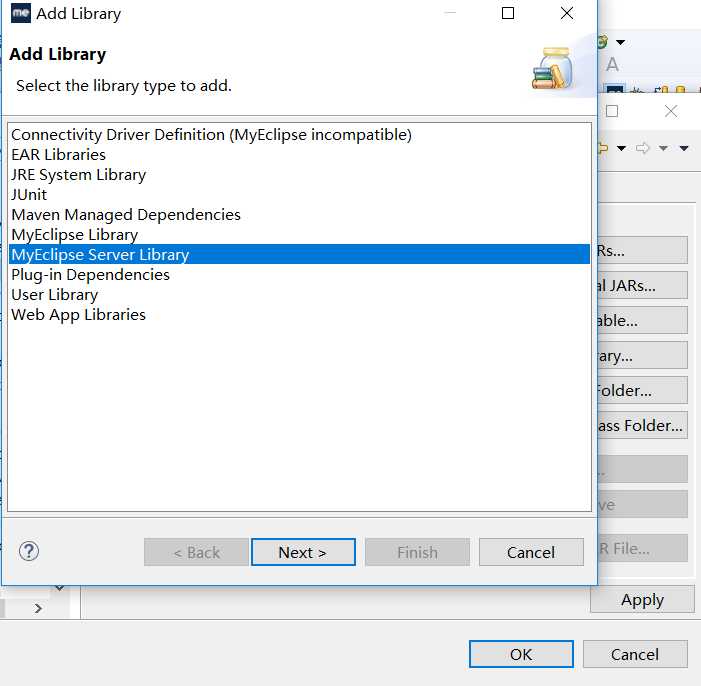
Task: Open back navigation history dropdown arrow
Action: pyautogui.click(x=621, y=148)
